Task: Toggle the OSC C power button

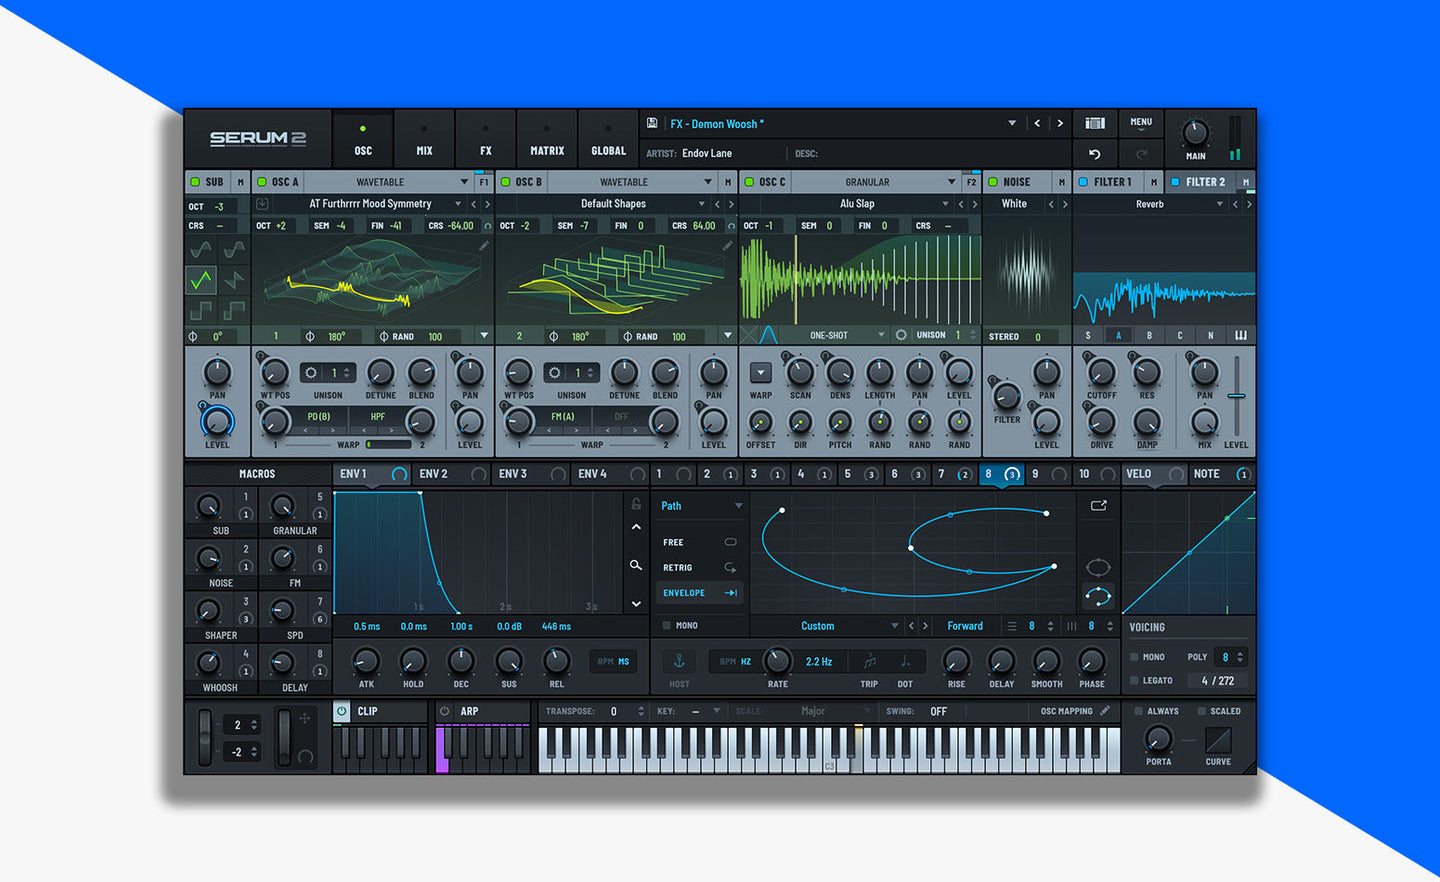Action: pyautogui.click(x=749, y=182)
